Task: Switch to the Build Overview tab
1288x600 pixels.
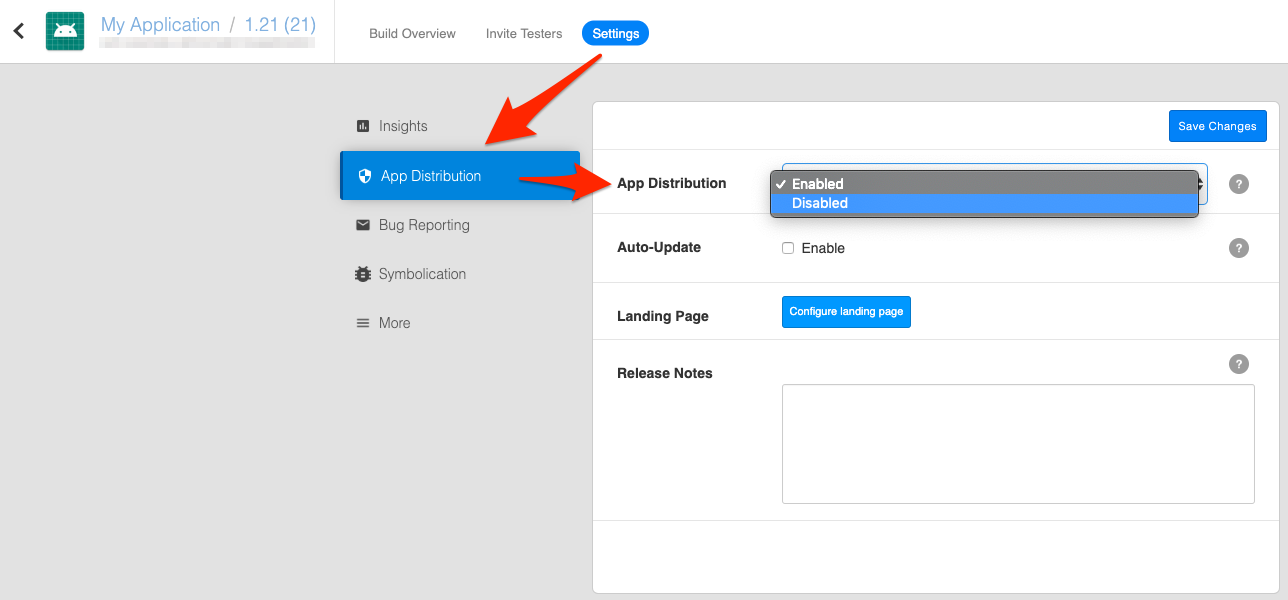Action: (411, 33)
